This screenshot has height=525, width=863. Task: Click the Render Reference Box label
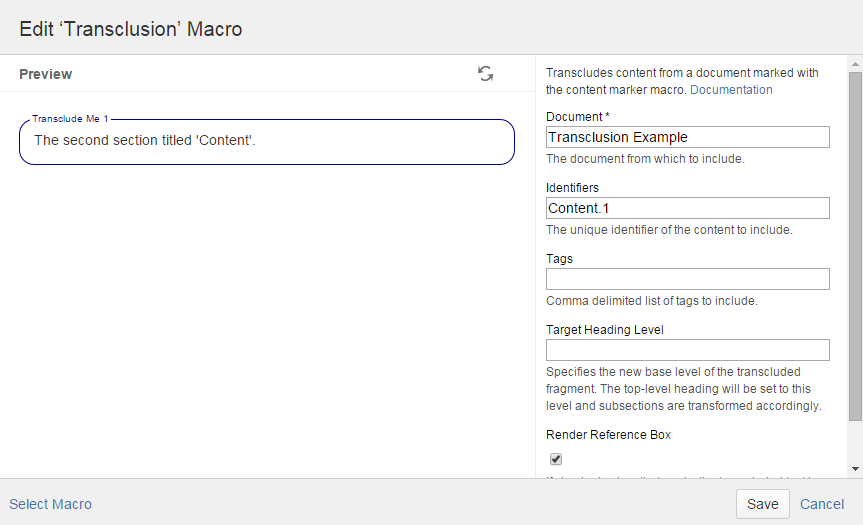[x=608, y=435]
